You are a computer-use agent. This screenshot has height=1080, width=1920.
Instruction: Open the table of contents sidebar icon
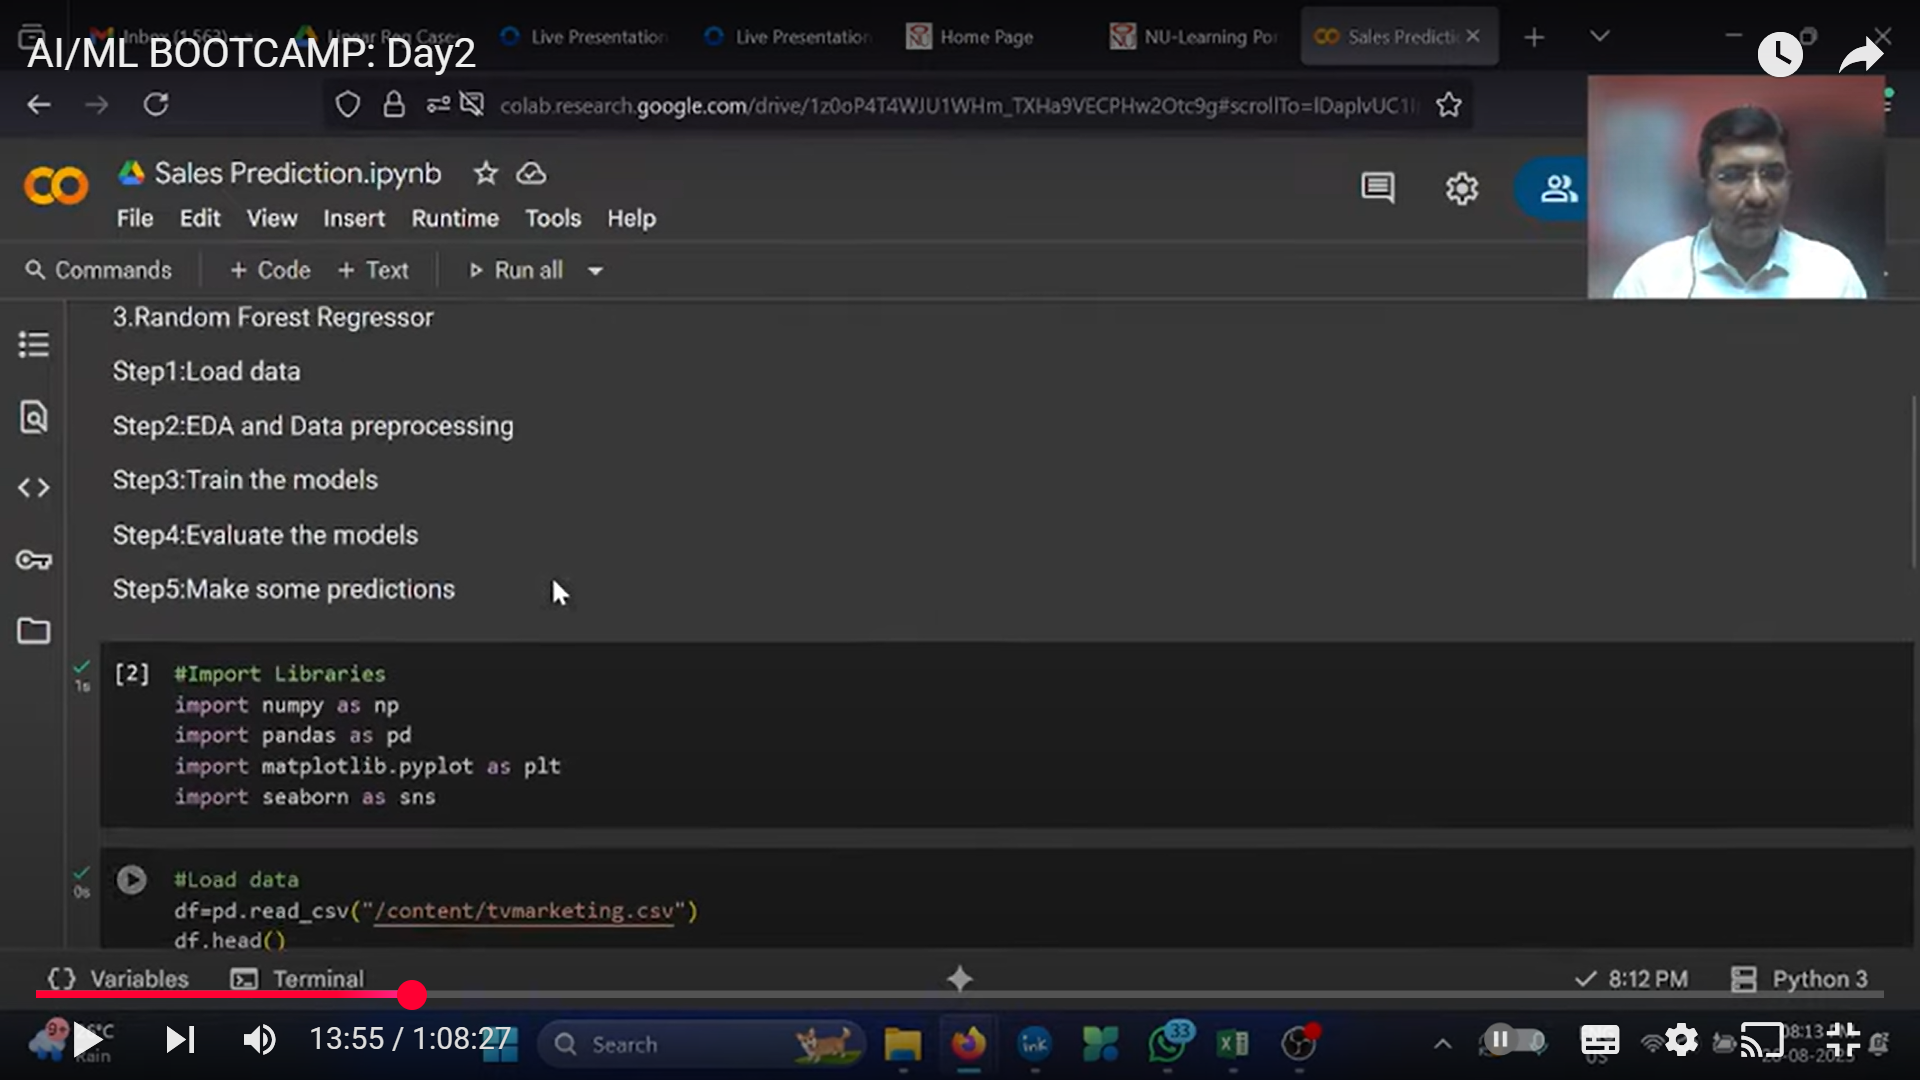coord(33,345)
